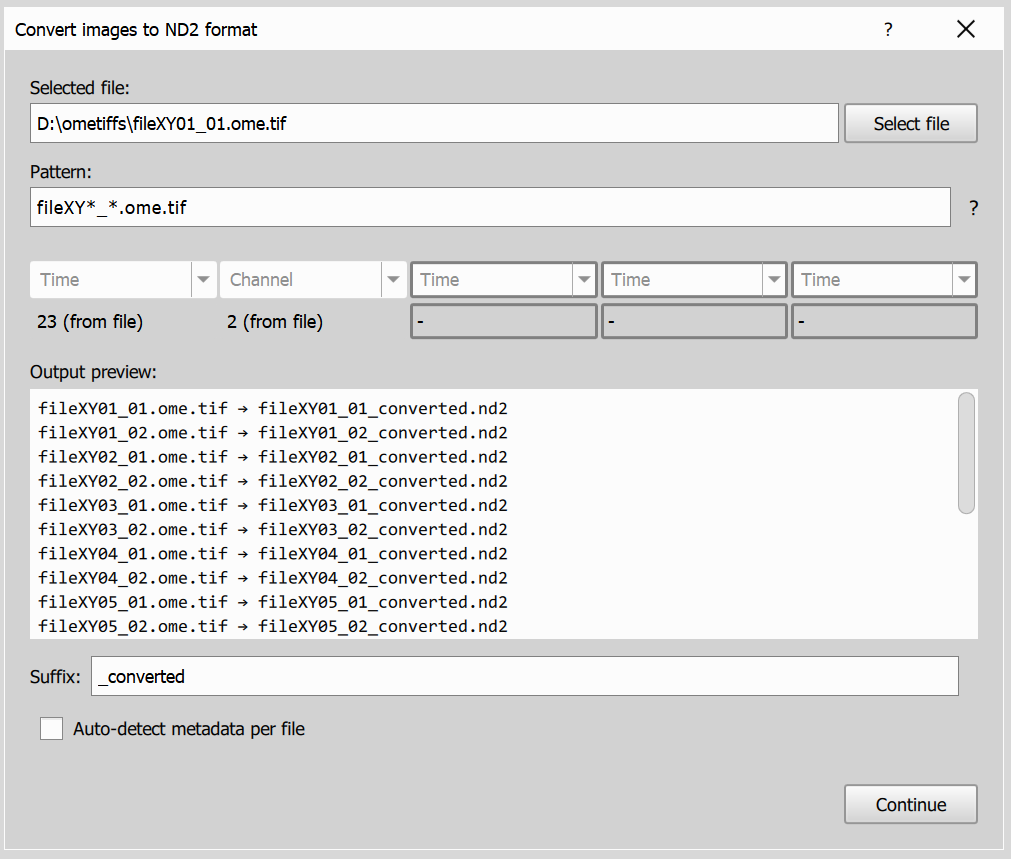Viewport: 1011px width, 859px height.
Task: Open the fourth Time dropdown
Action: coord(774,279)
